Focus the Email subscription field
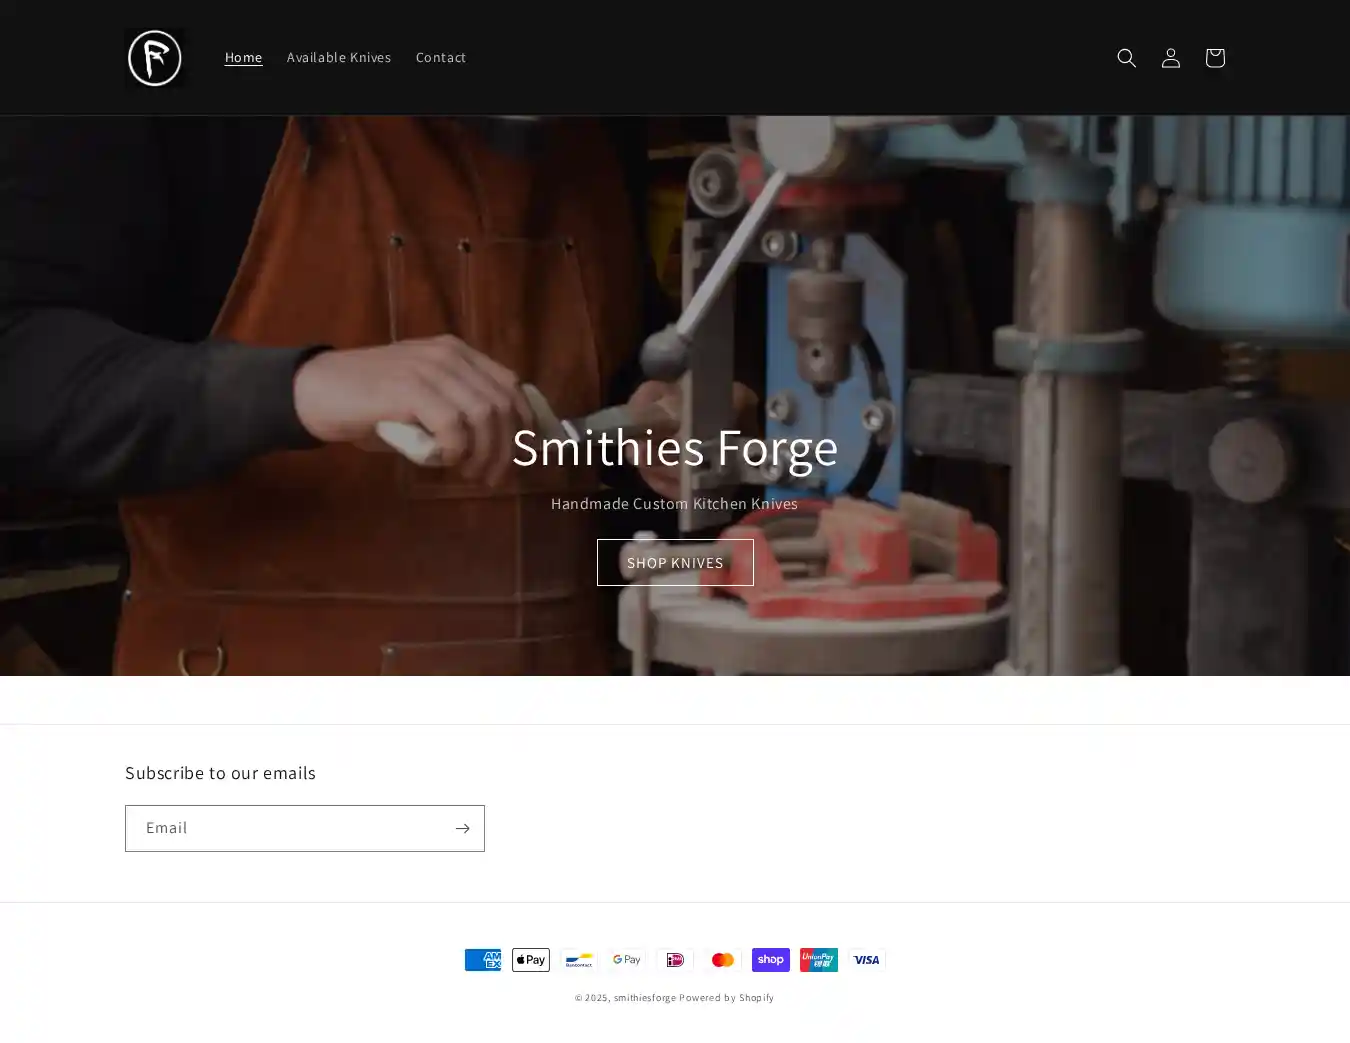Screen dimensions: 1350x1043 click(288, 828)
